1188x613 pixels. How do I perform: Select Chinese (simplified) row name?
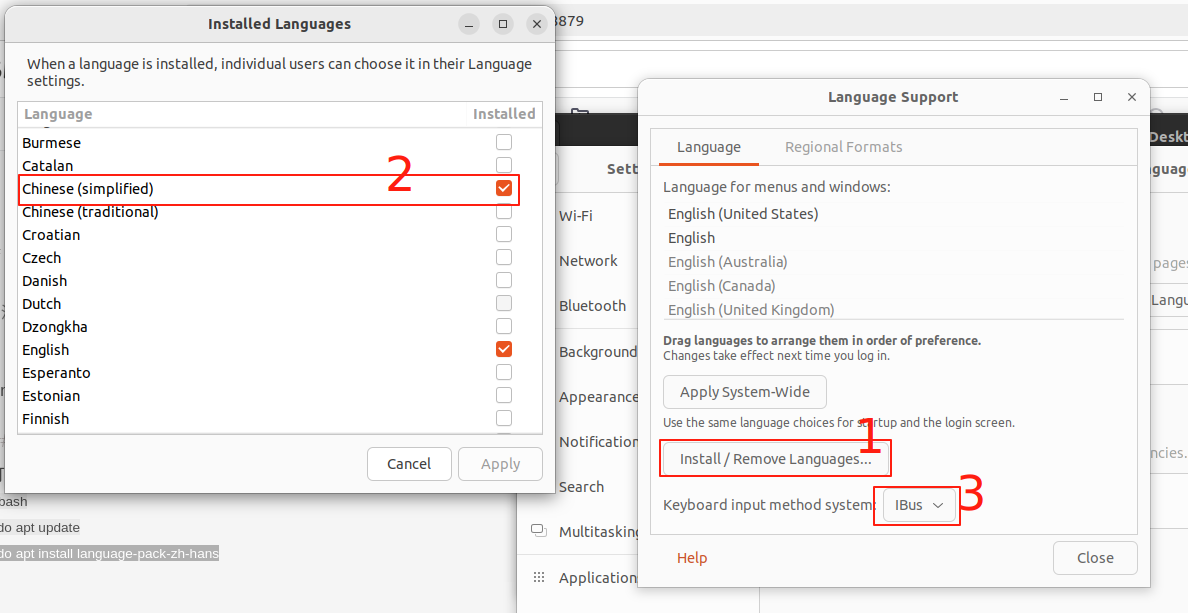(88, 189)
